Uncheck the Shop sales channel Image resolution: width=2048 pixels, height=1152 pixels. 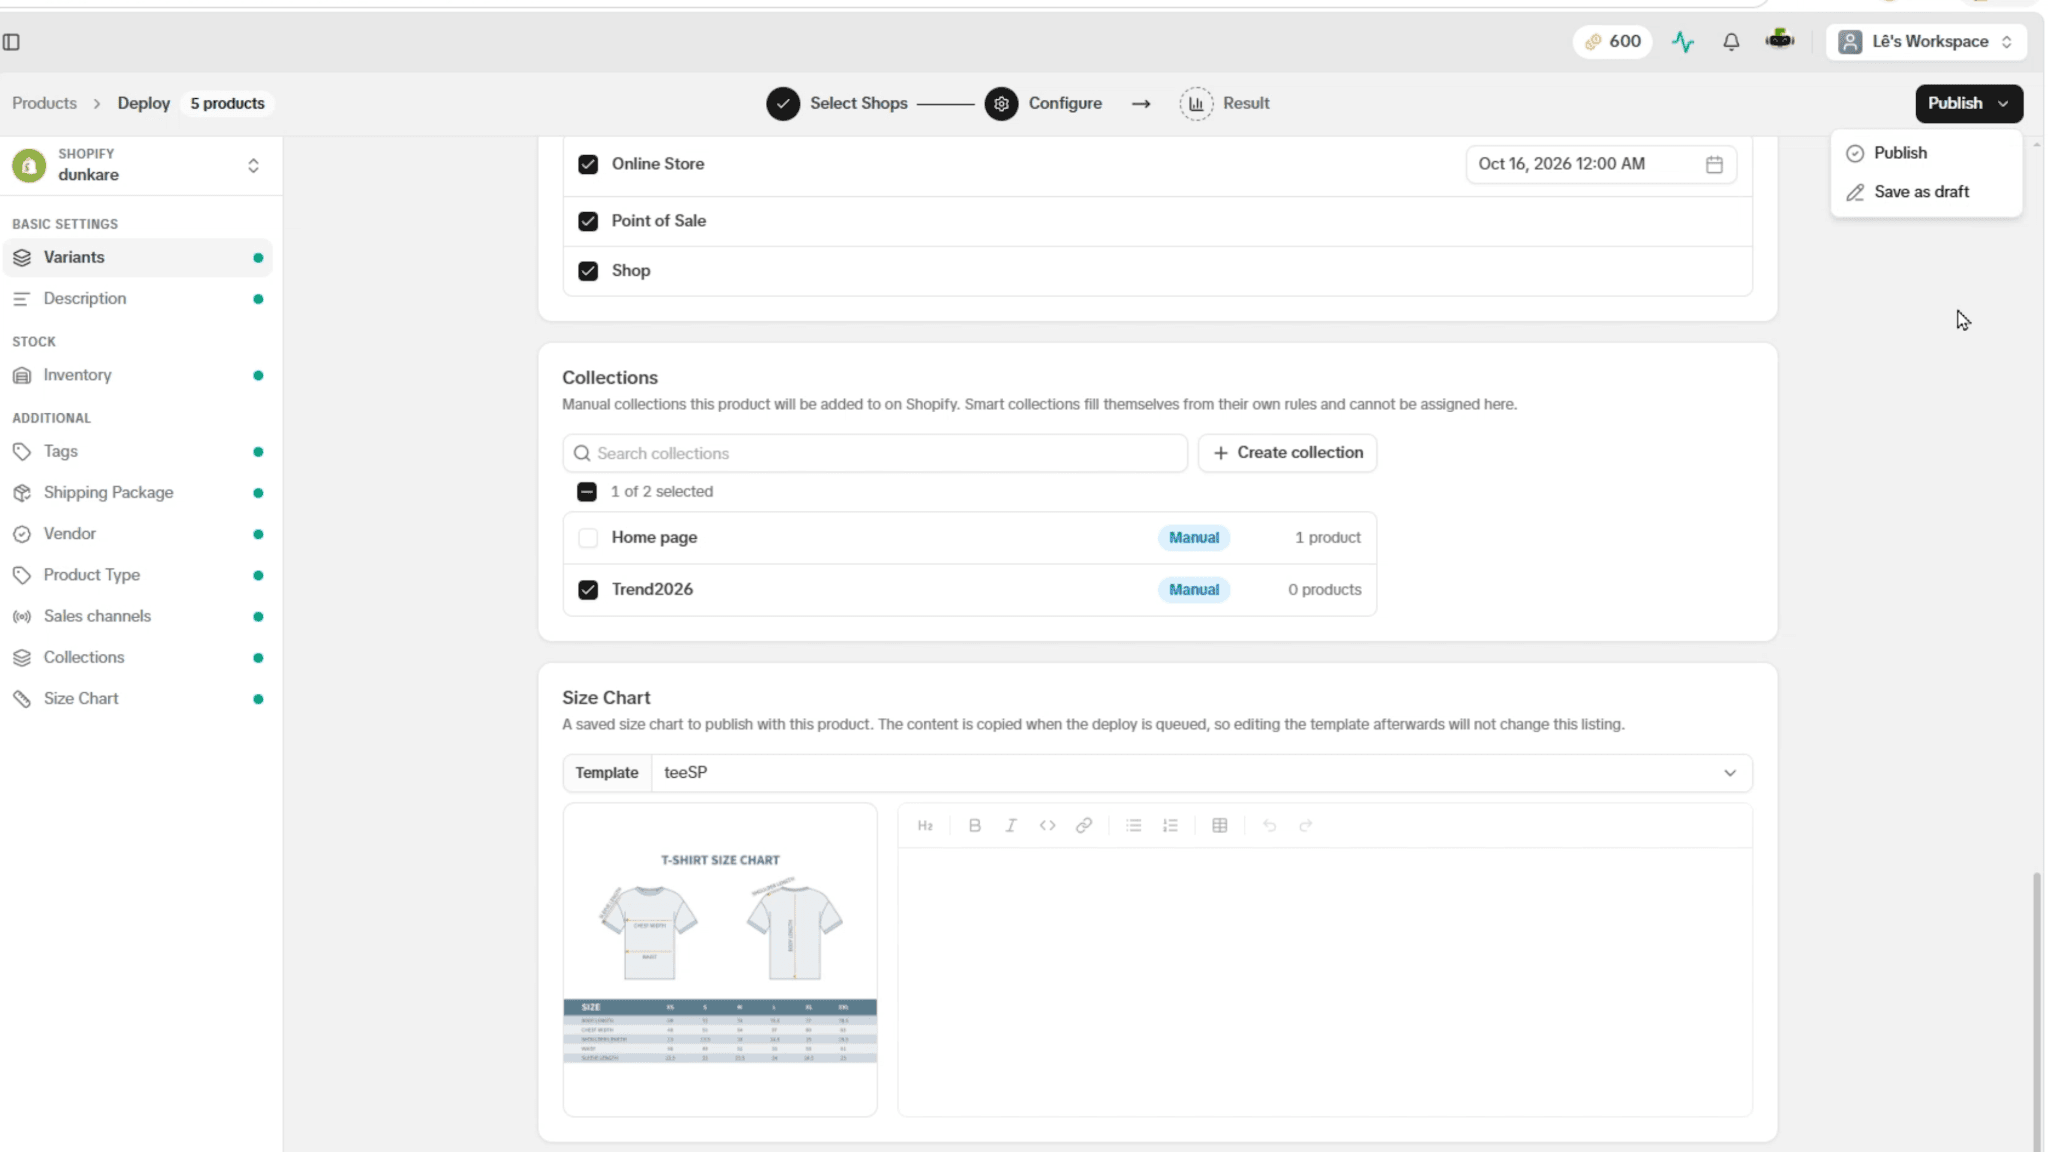[588, 271]
